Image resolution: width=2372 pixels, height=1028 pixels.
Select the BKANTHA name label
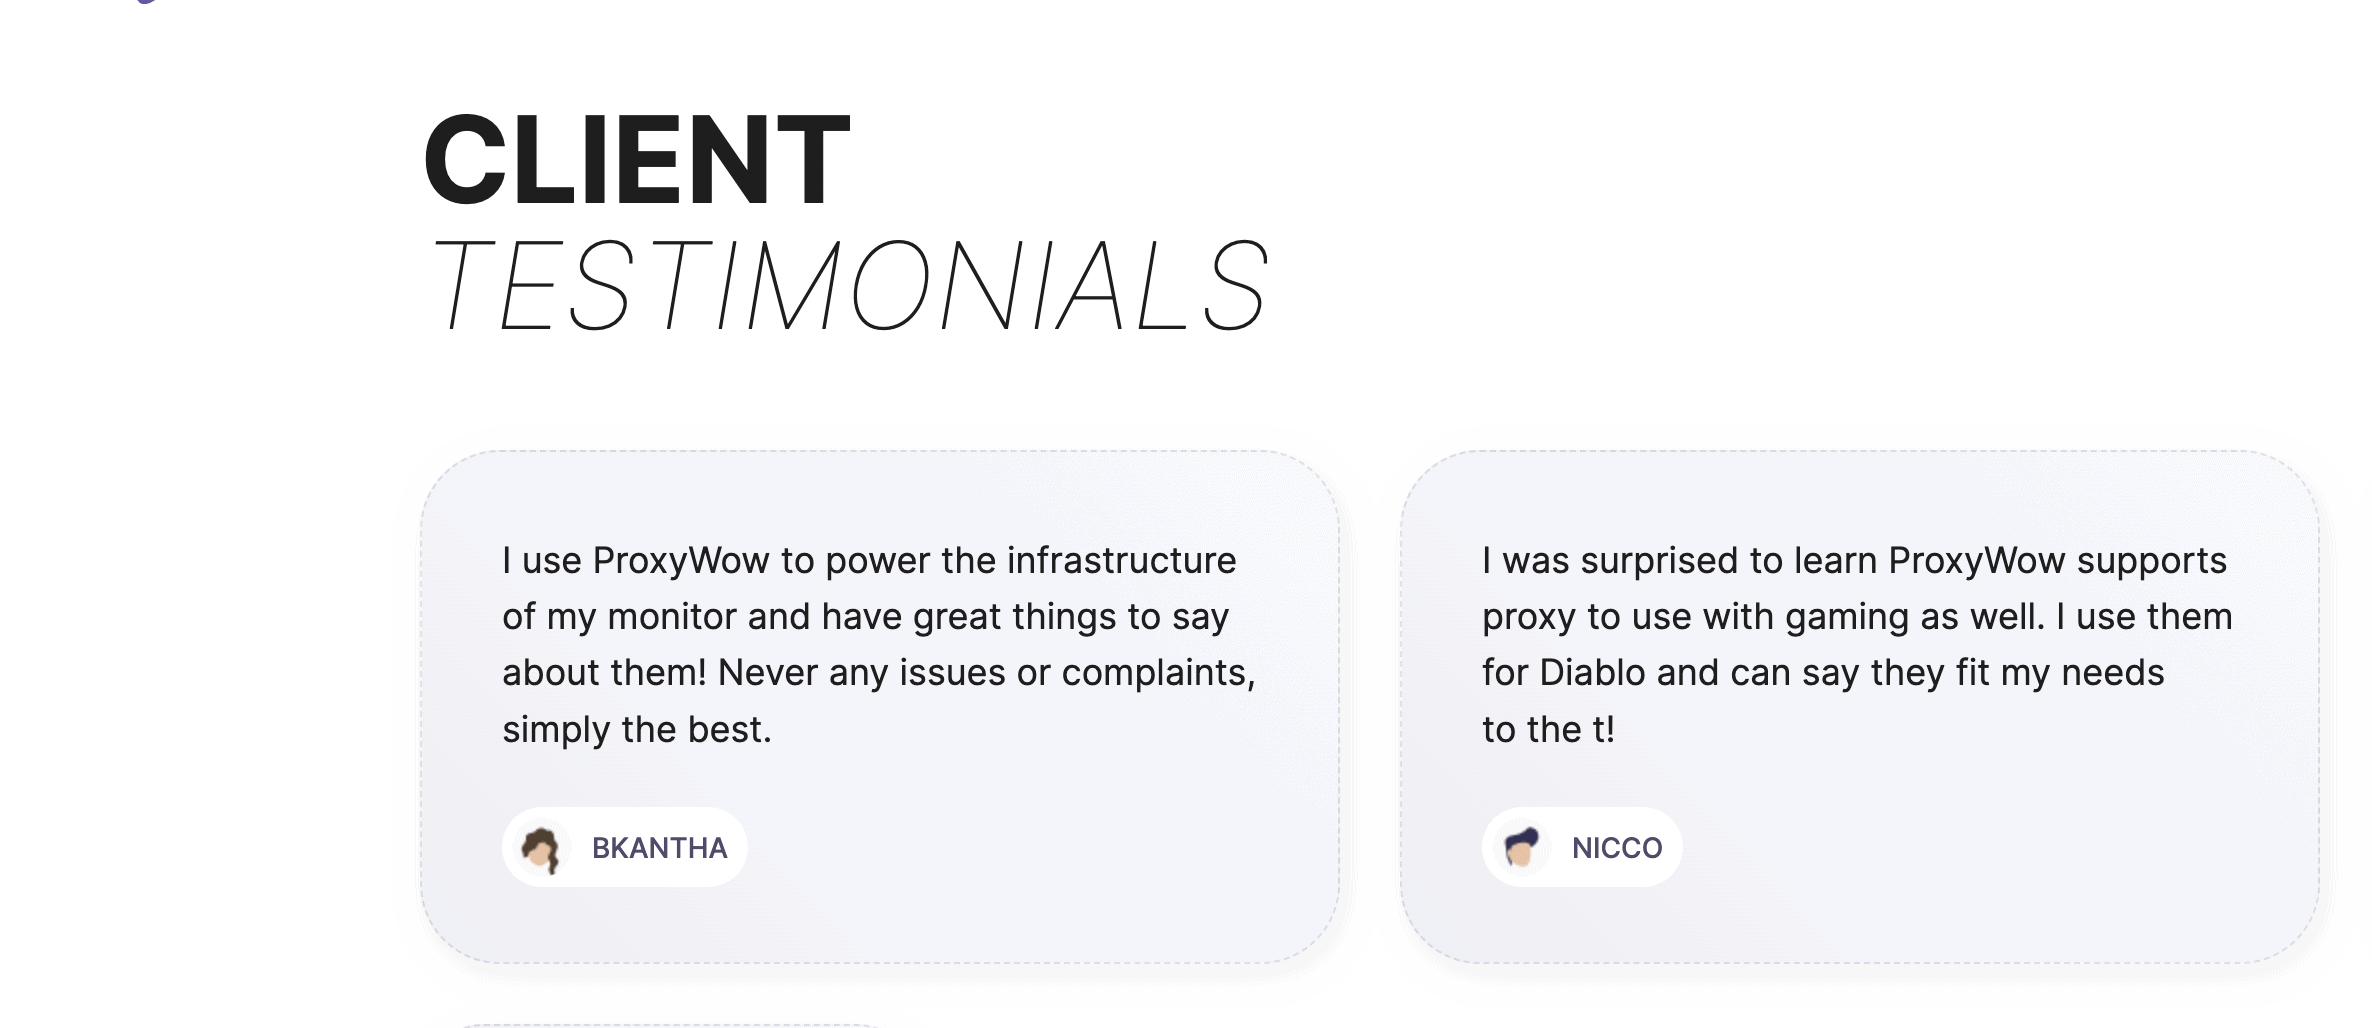click(659, 848)
